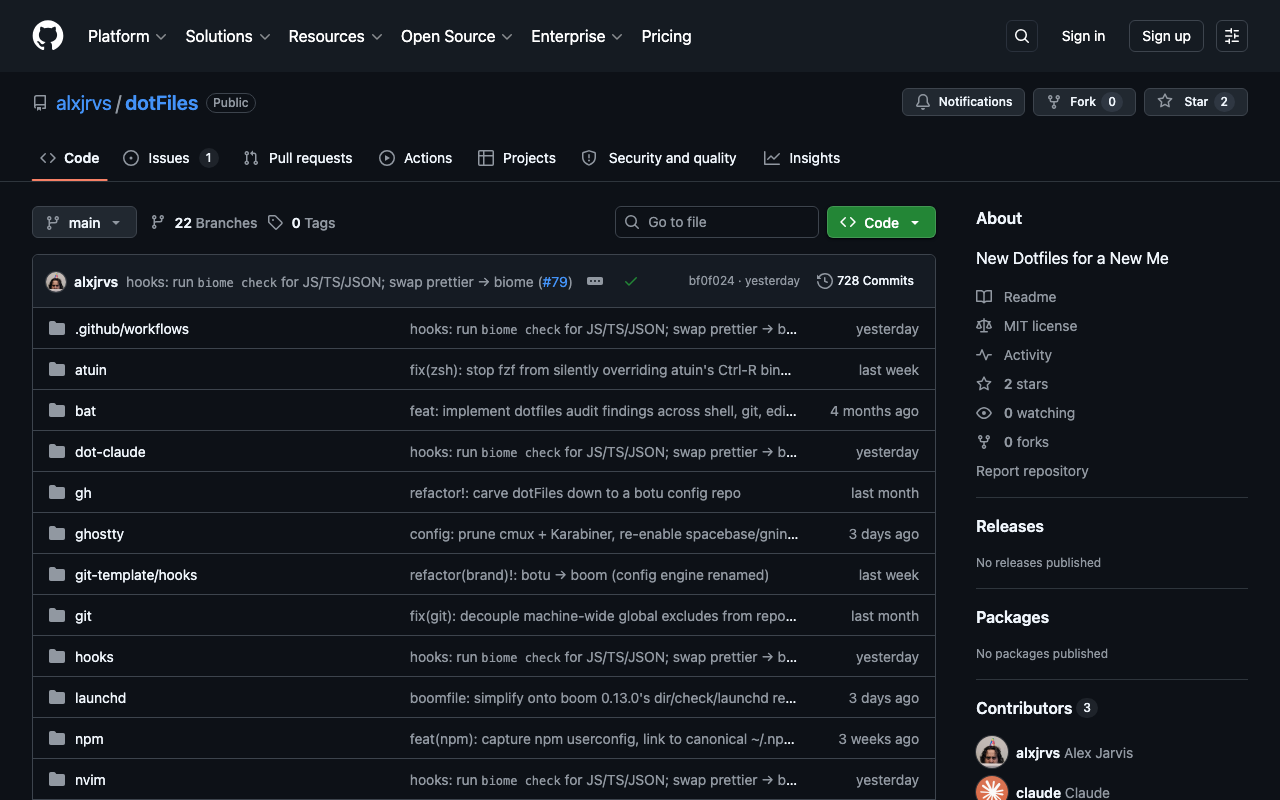Expand the Resources menu
This screenshot has width=1280, height=800.
[335, 36]
